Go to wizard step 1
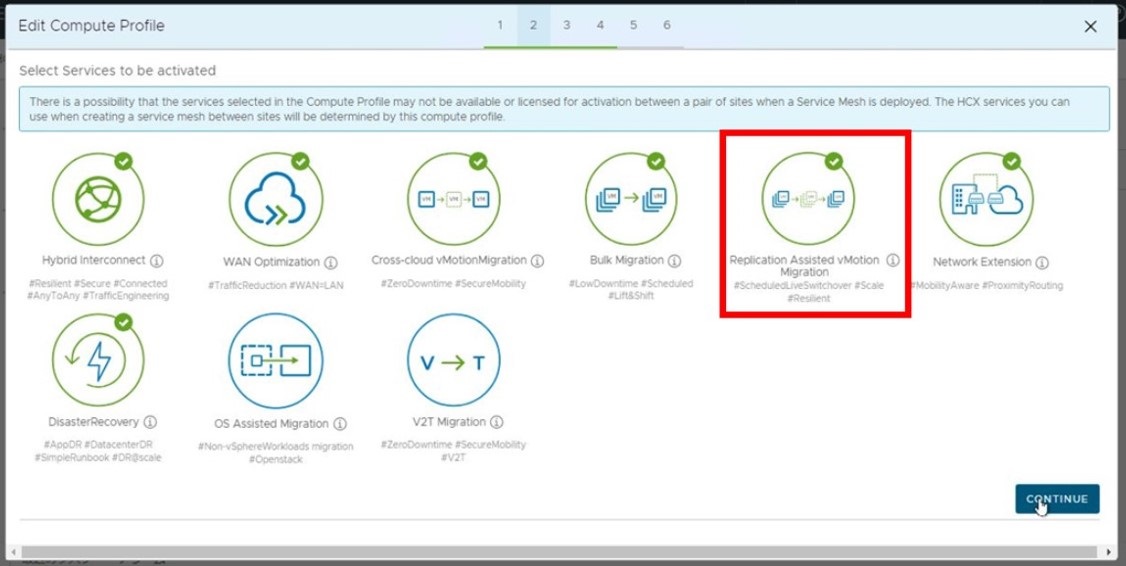Viewport: 1126px width, 566px height. (x=500, y=25)
